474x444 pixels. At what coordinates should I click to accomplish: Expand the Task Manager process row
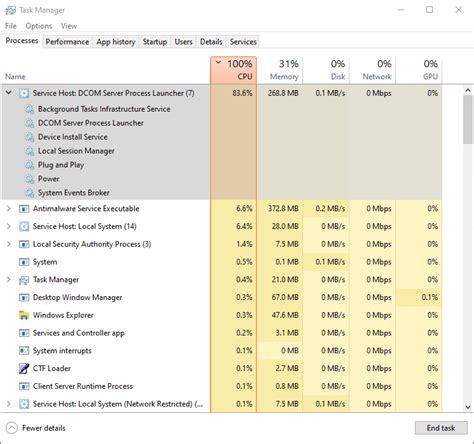coord(9,280)
